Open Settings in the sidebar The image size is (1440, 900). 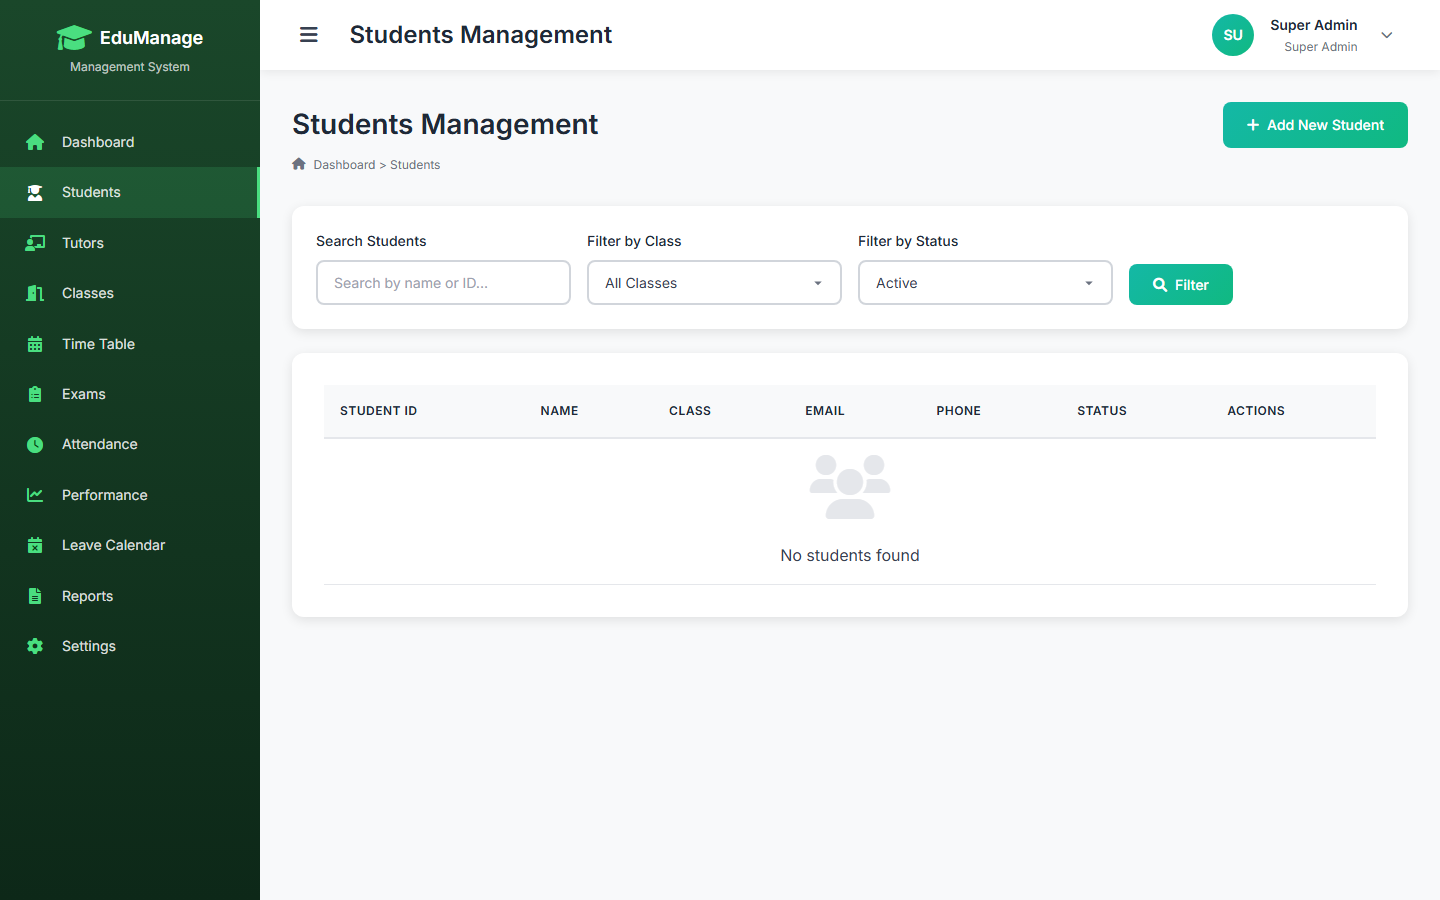[x=130, y=646]
